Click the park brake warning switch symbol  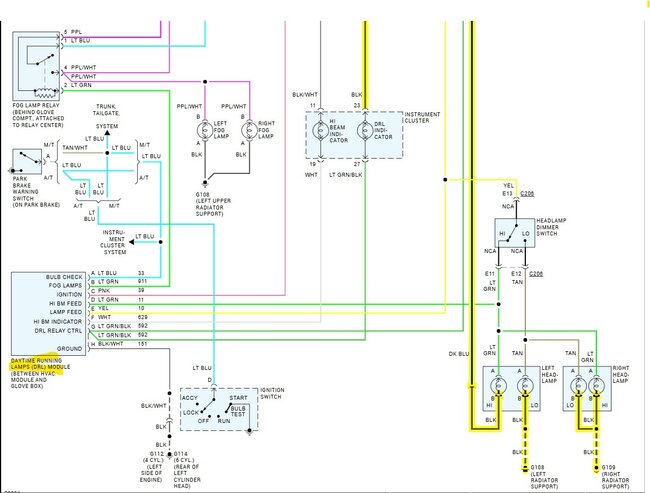click(x=27, y=161)
